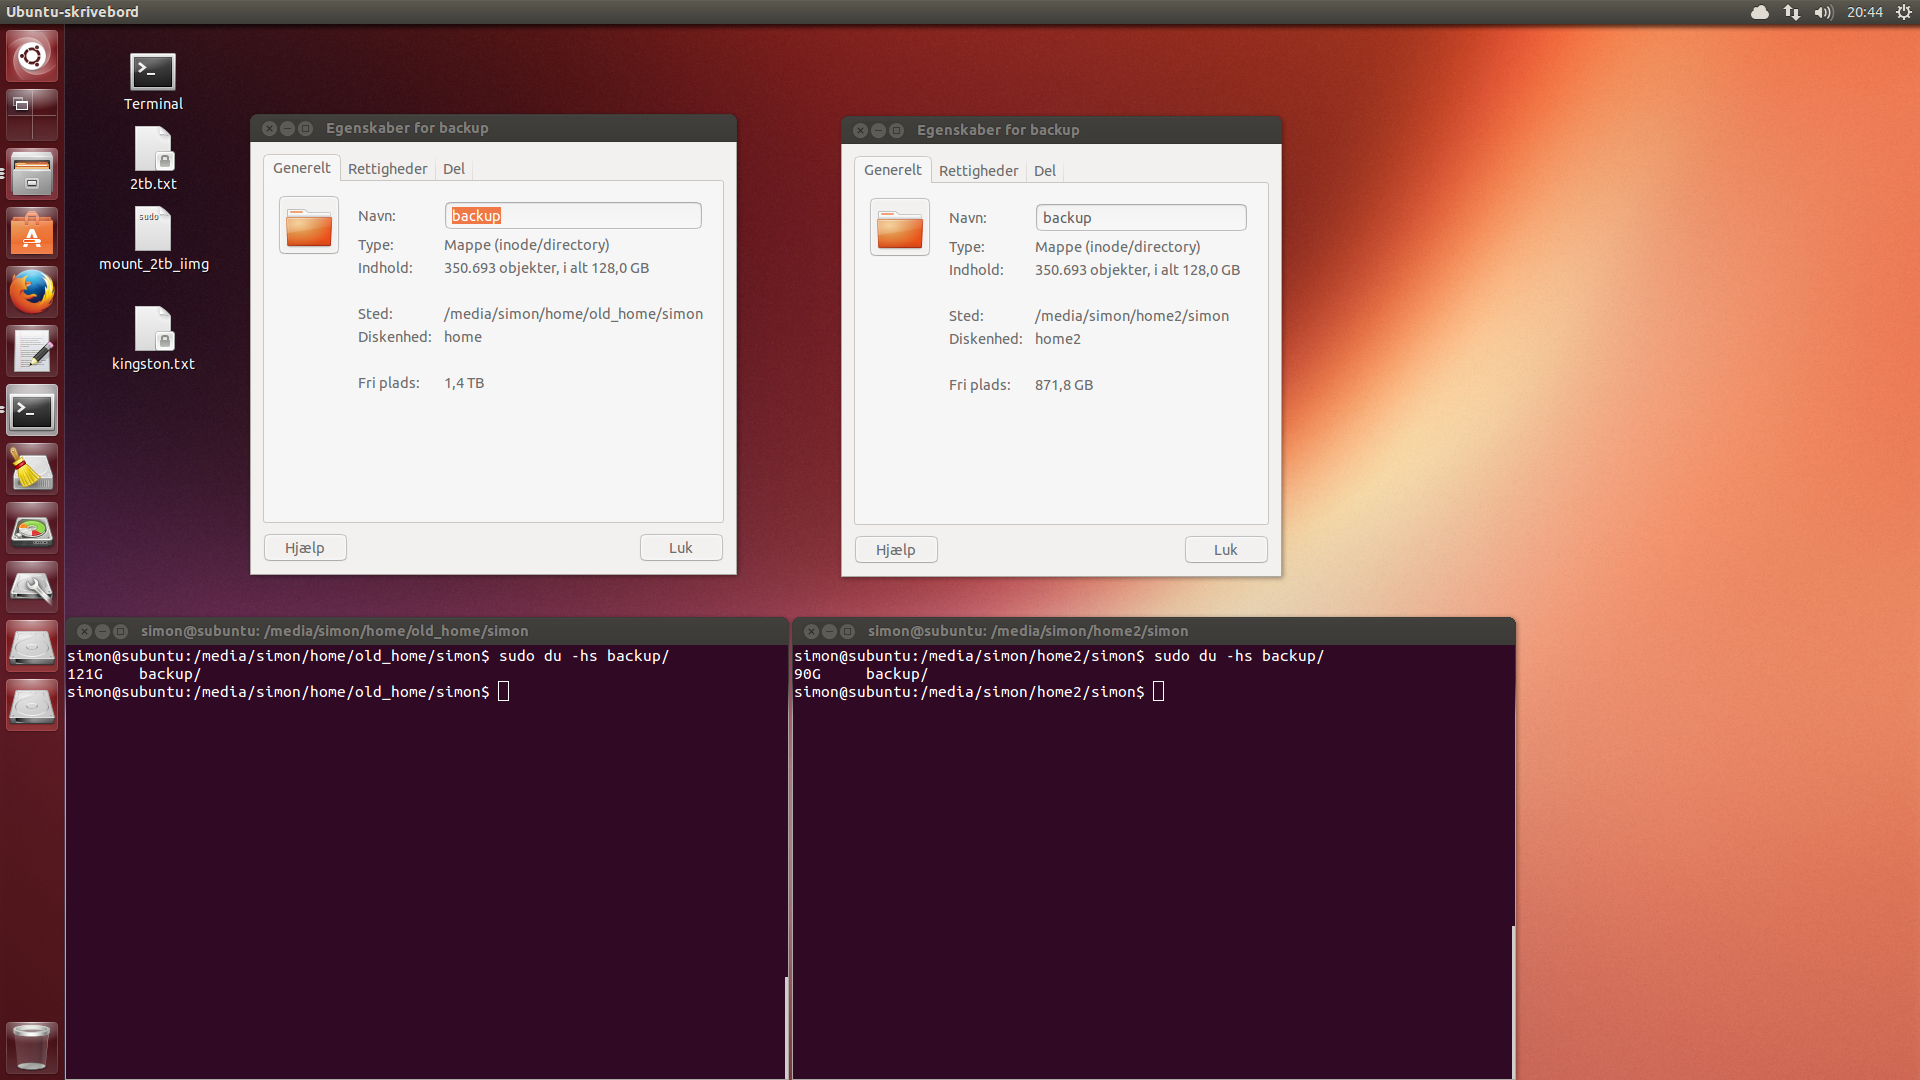Click the home2 terminal scrollbar
The image size is (1920, 1080).
(x=1513, y=1002)
